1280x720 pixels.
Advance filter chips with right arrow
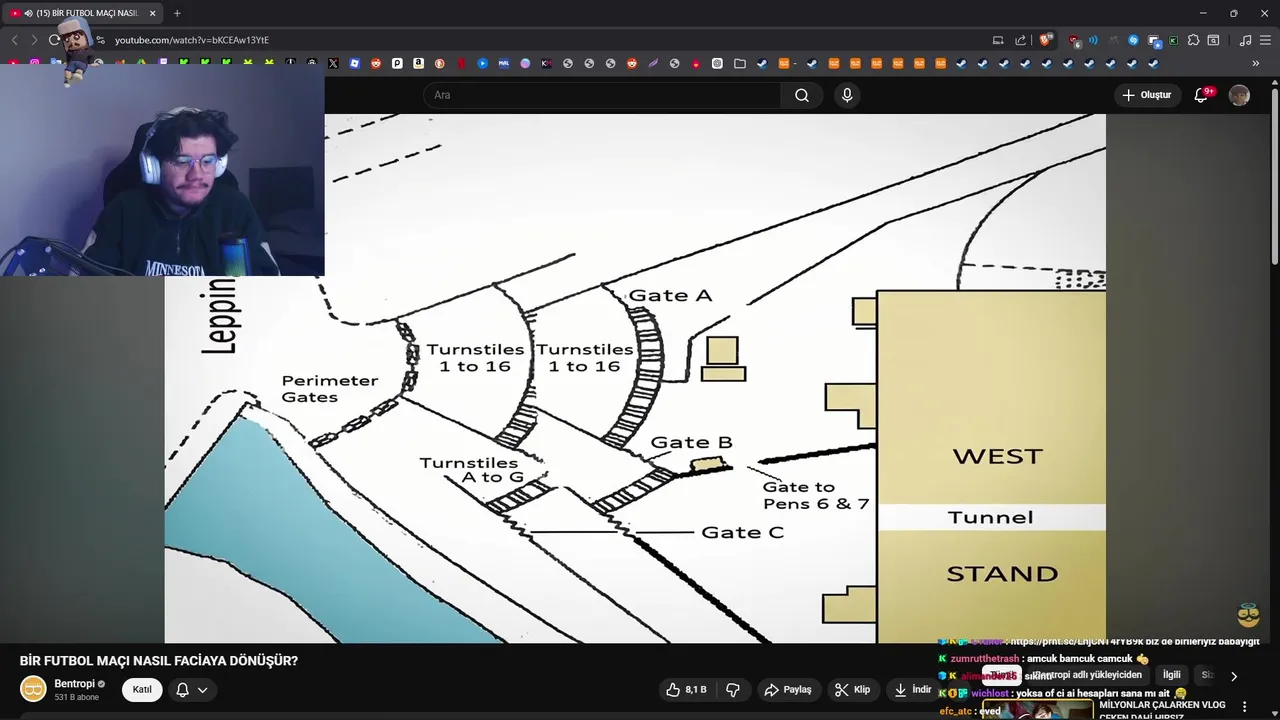[1233, 676]
